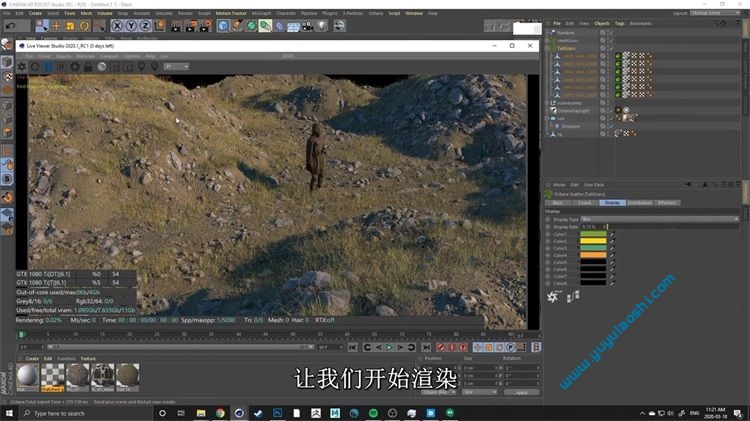Toggle Displacer enable checkmark

[x=611, y=126]
